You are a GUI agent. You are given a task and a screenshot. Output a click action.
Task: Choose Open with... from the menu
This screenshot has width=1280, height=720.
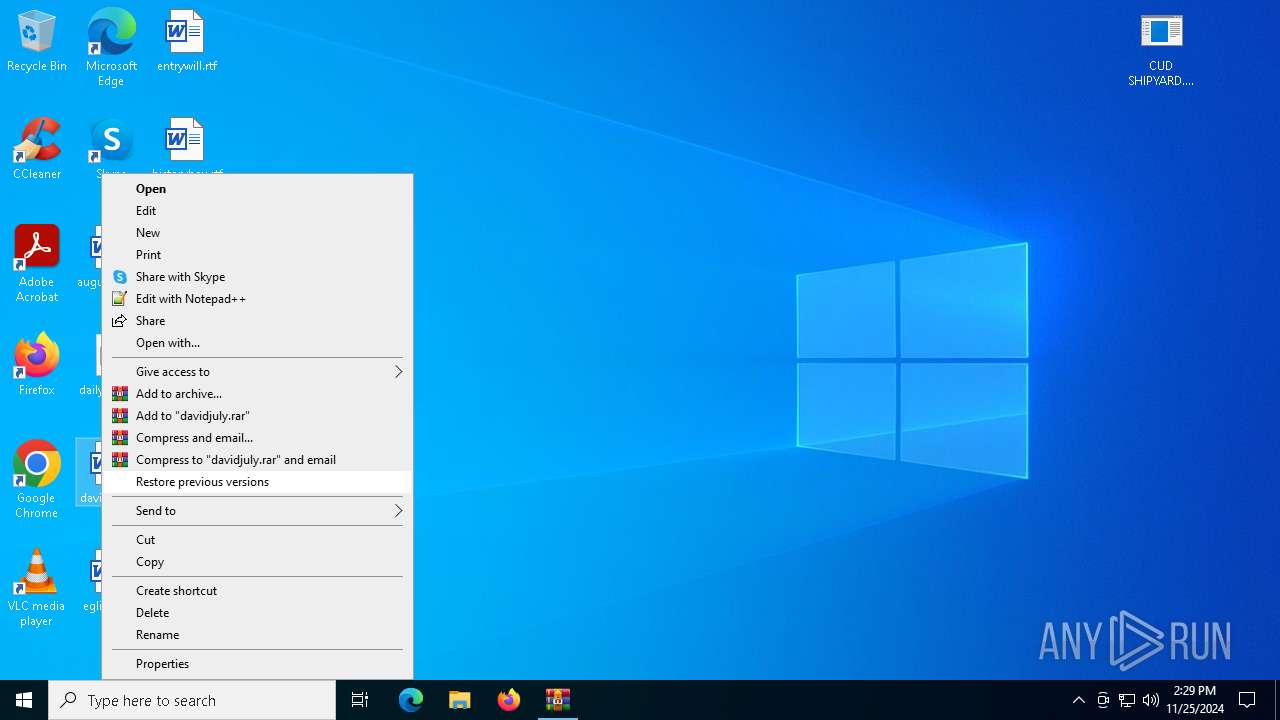(258, 342)
